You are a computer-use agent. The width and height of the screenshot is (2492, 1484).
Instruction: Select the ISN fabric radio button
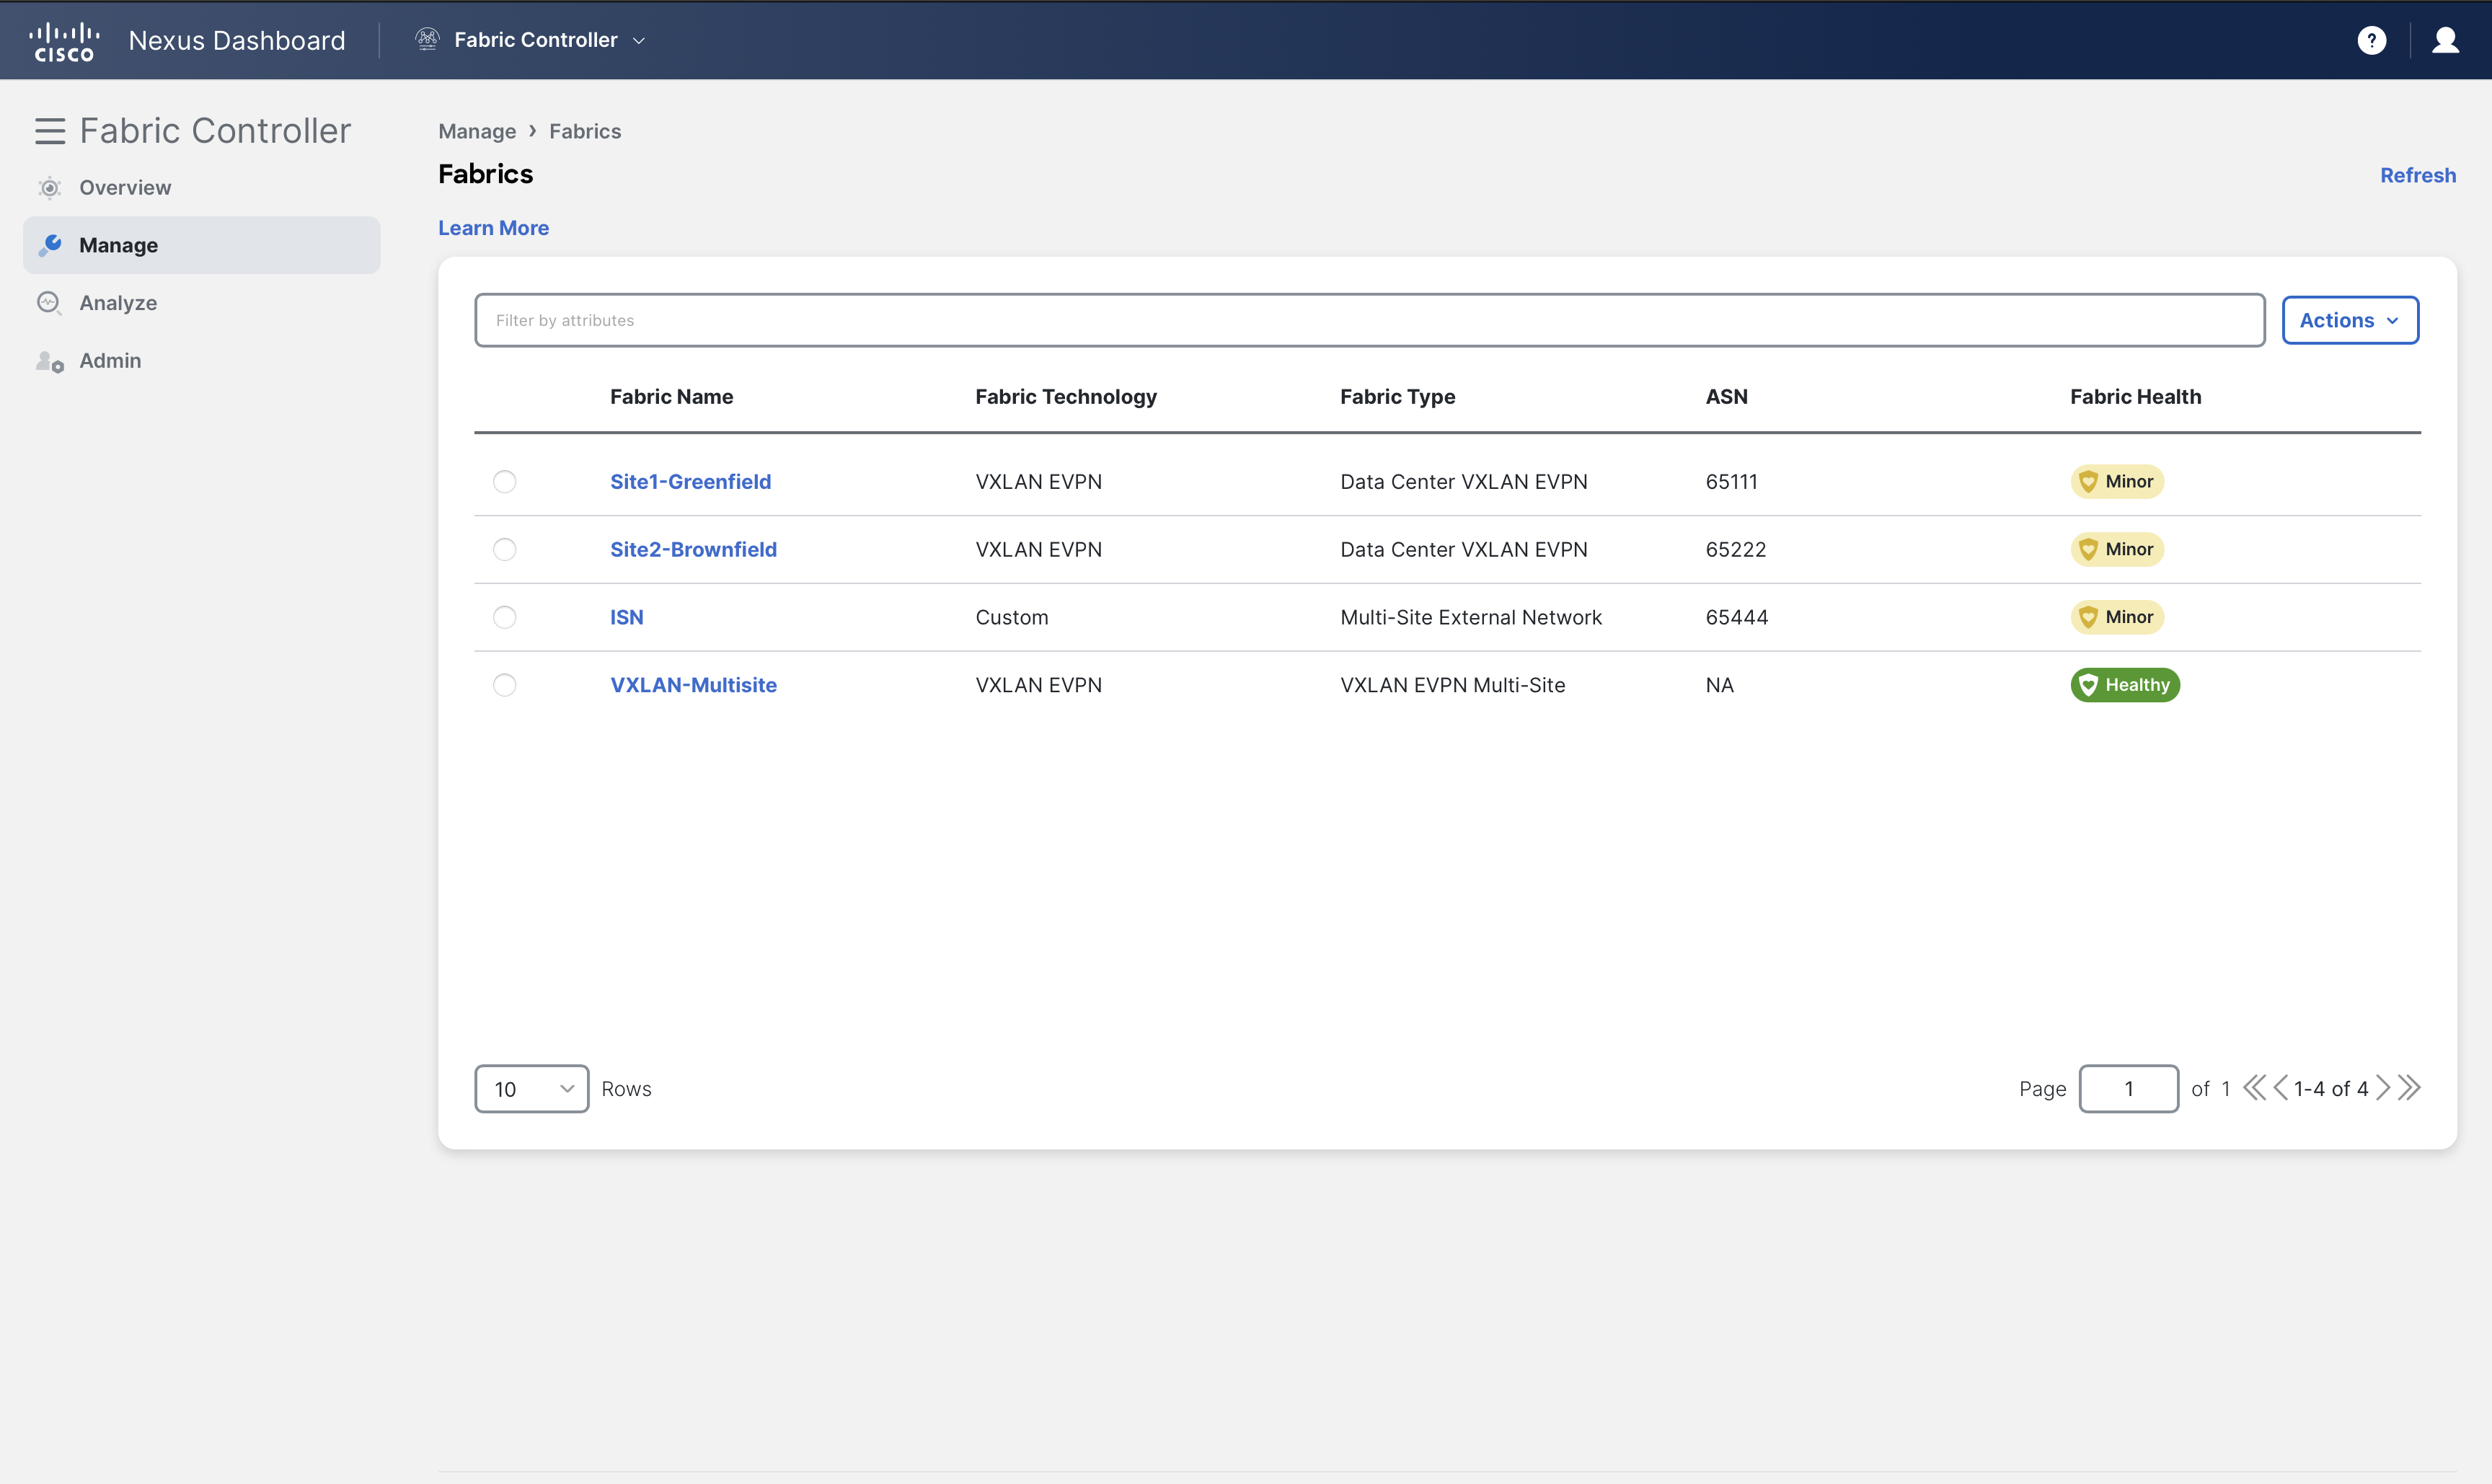pos(505,618)
